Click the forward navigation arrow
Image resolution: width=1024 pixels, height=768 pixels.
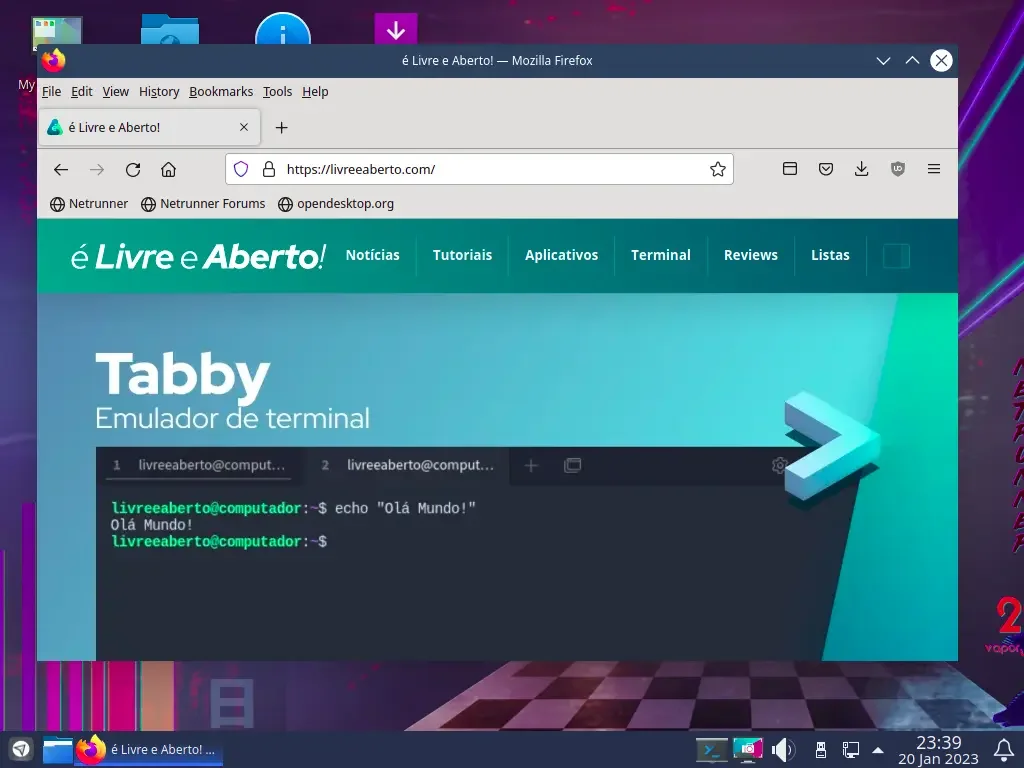(x=97, y=170)
